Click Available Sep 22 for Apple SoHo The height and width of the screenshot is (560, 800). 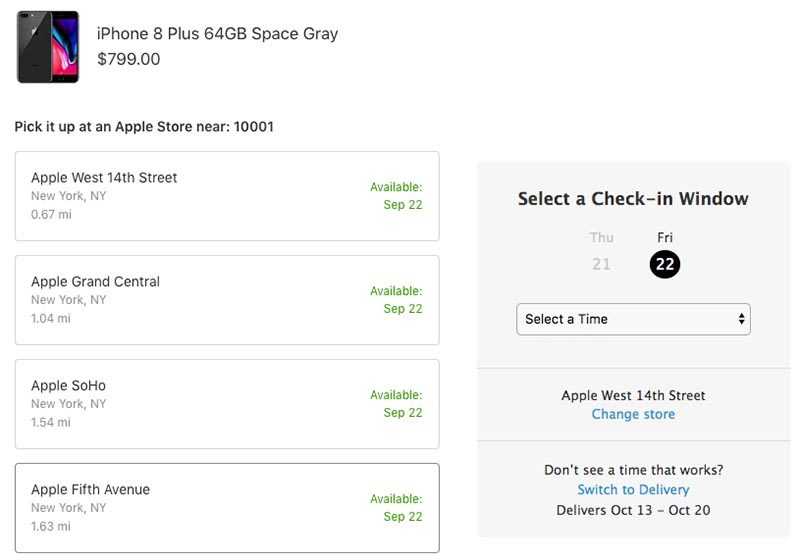[x=396, y=404]
